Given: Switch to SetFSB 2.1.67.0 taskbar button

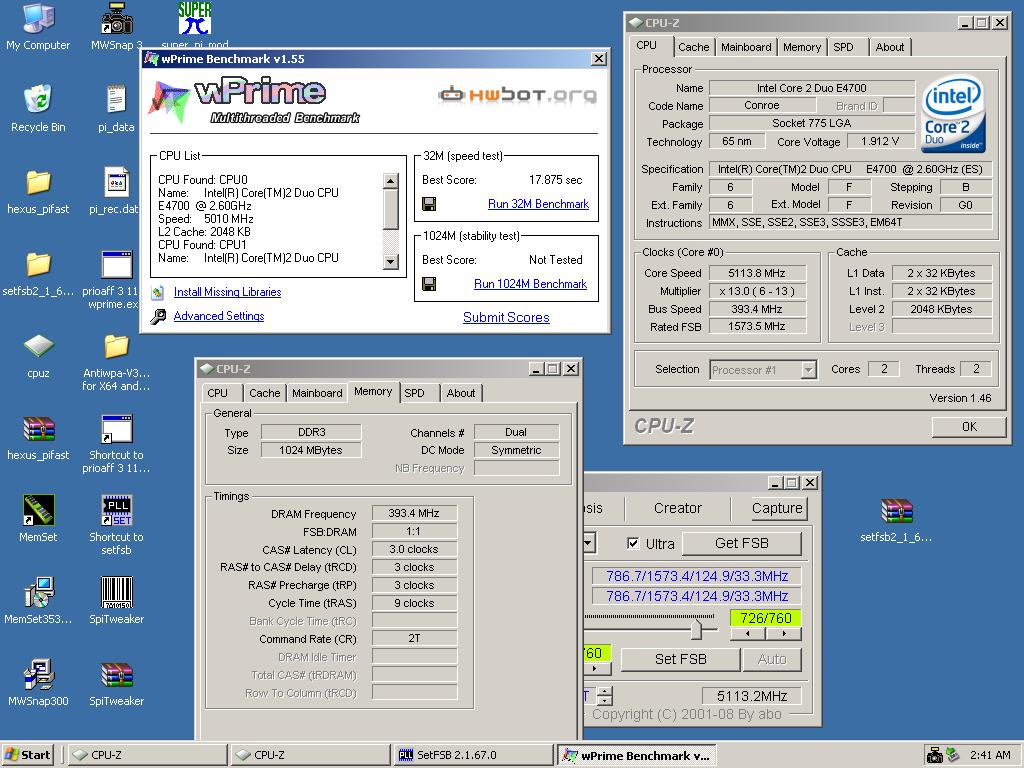Looking at the screenshot, I should point(473,755).
